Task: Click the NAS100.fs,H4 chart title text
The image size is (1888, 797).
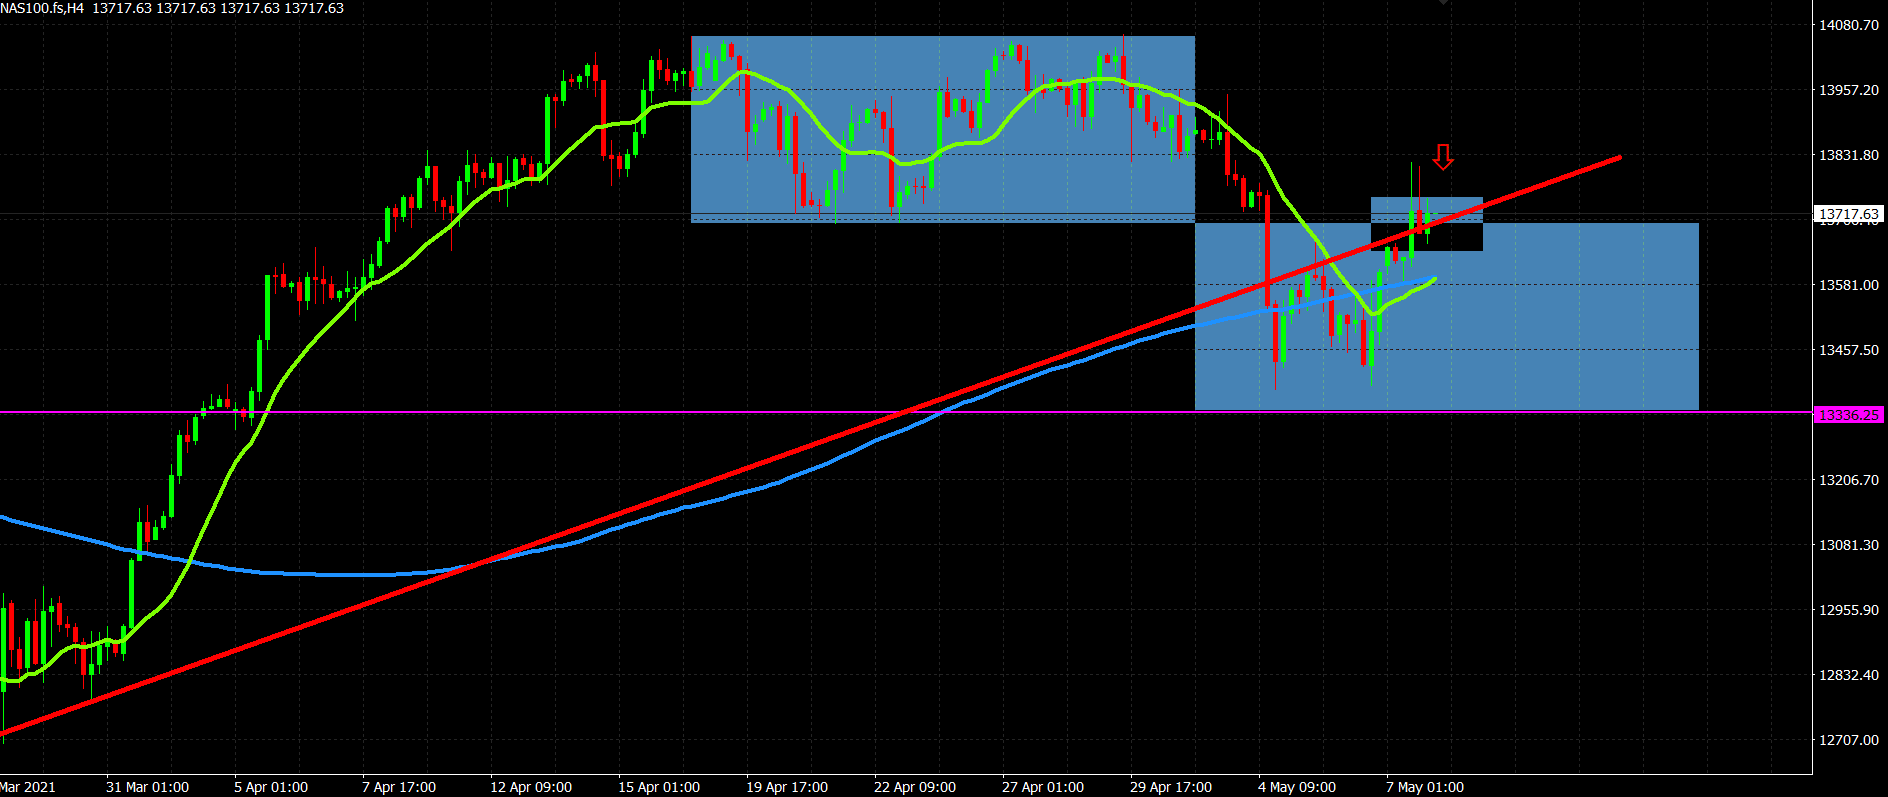Action: click(x=42, y=8)
